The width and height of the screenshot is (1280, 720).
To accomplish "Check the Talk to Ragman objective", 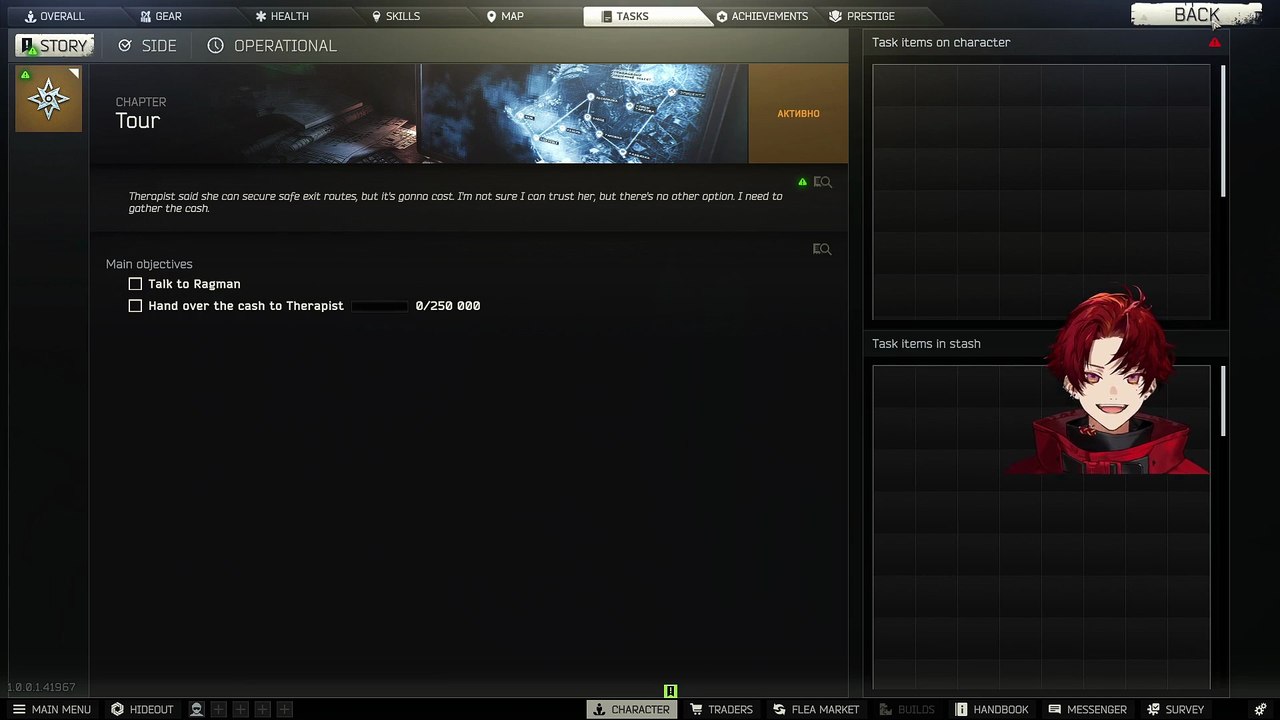I will tap(135, 284).
